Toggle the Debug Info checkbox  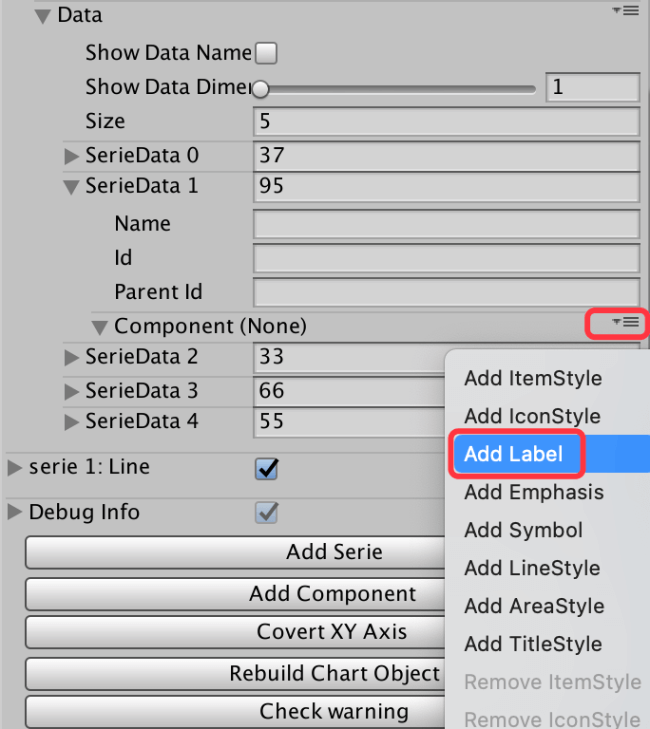(x=267, y=513)
